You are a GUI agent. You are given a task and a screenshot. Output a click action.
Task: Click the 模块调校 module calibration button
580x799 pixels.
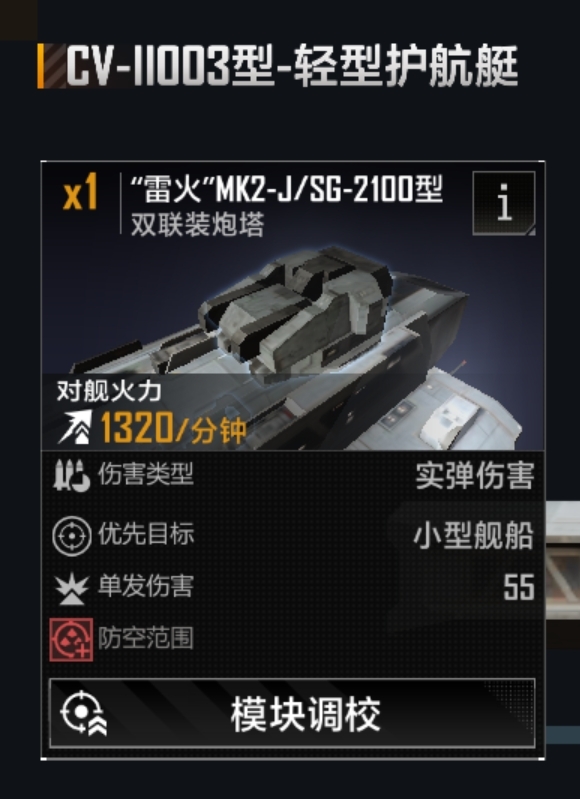point(292,713)
